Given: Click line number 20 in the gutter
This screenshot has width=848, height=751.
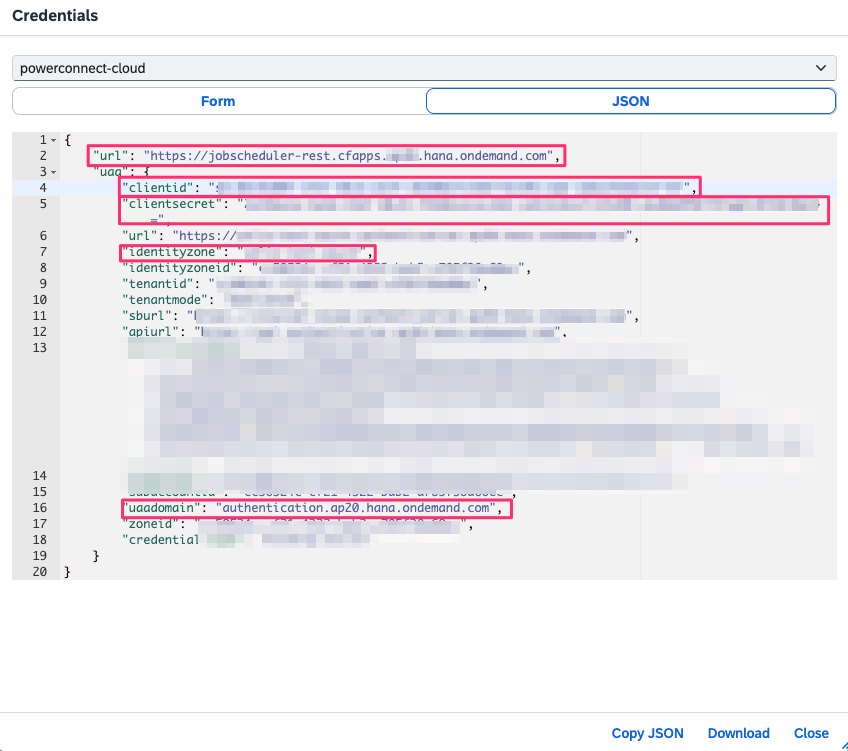Looking at the screenshot, I should coord(40,572).
